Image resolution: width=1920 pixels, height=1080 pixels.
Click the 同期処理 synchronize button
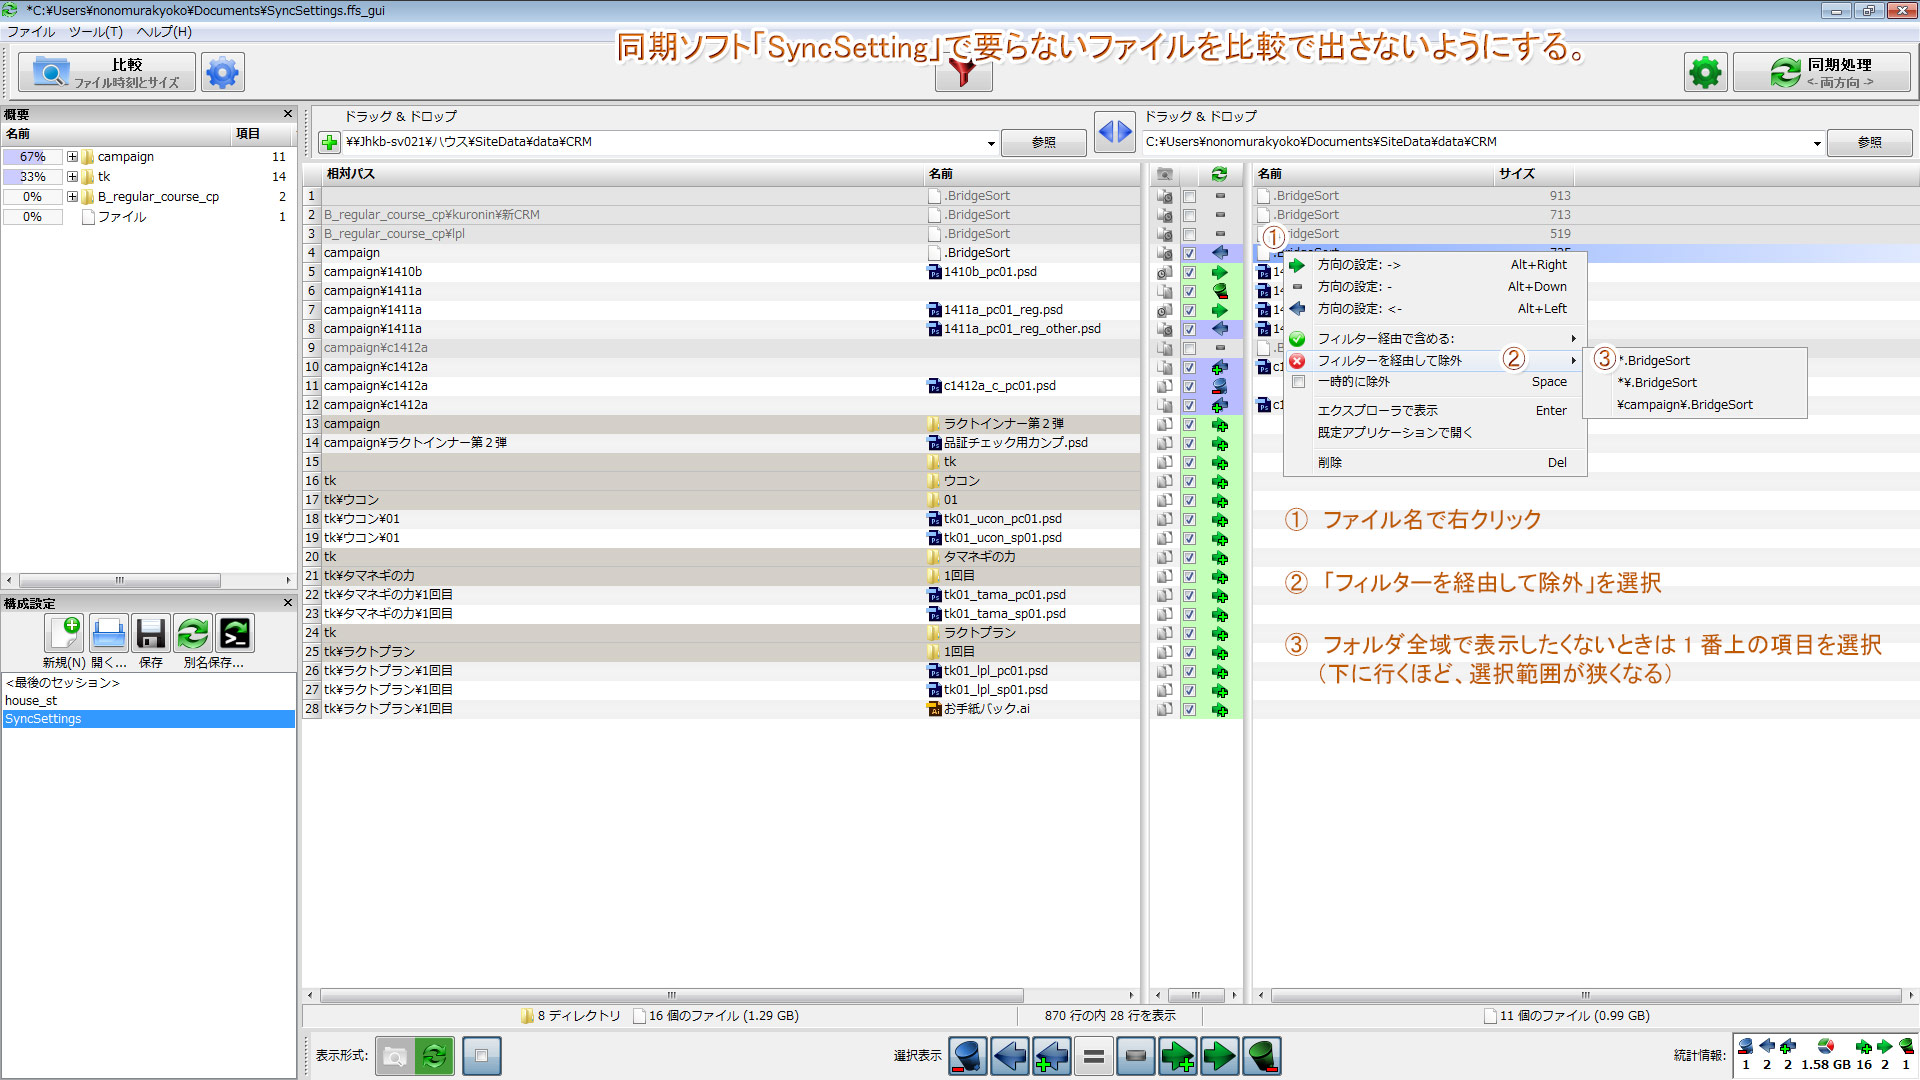point(1821,73)
